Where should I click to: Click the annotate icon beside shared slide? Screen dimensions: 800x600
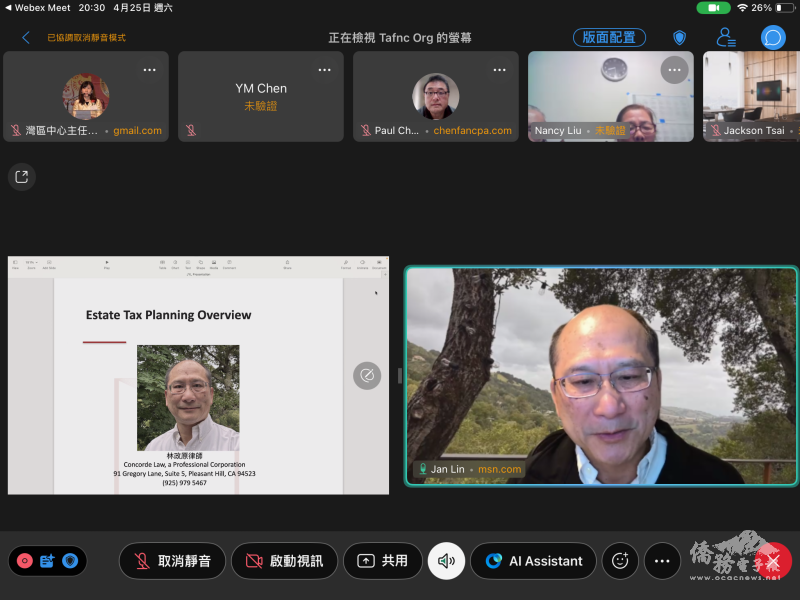(367, 376)
